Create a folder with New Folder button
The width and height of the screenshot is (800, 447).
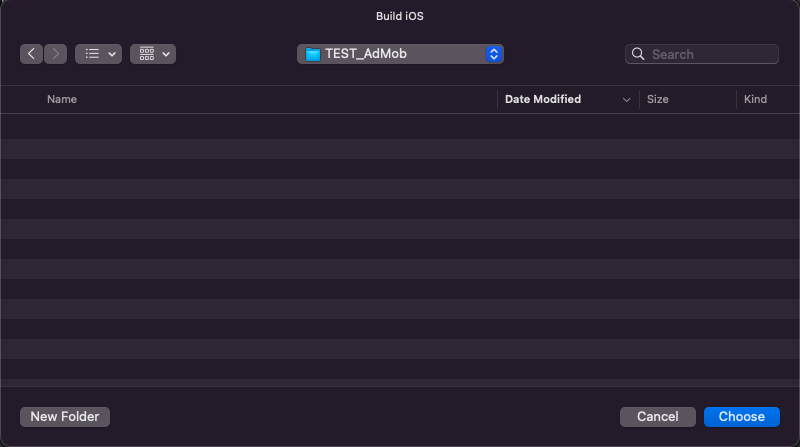(65, 417)
